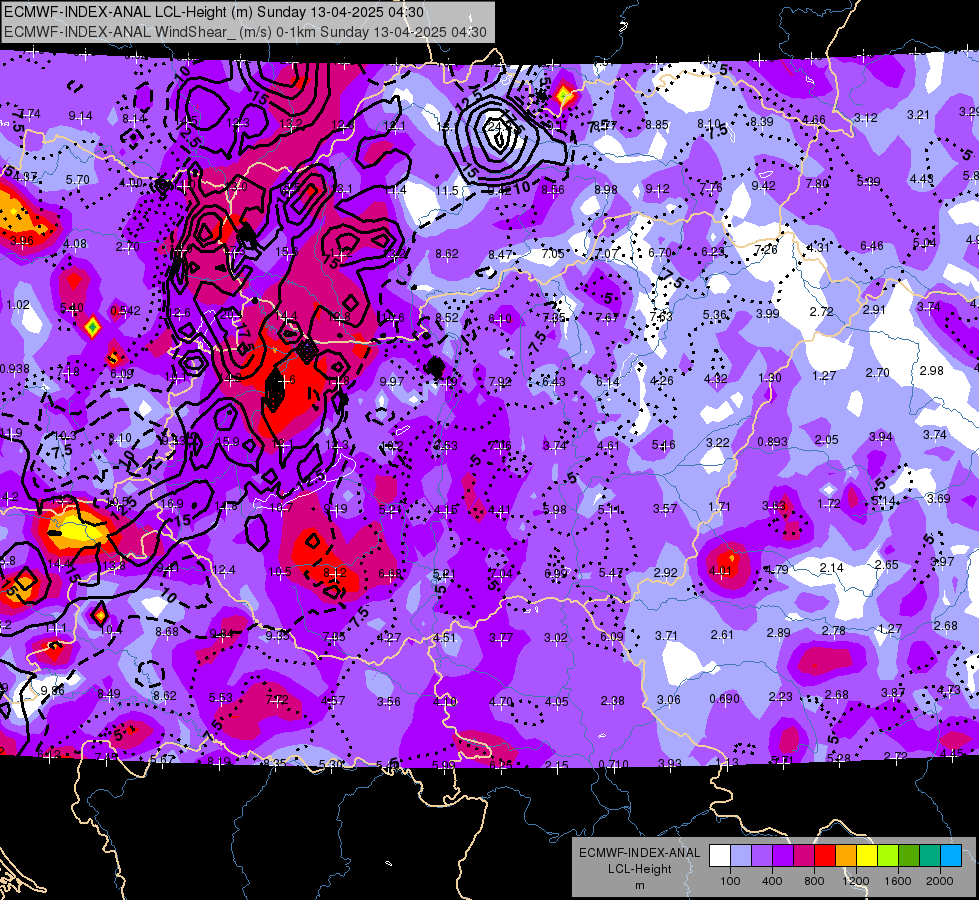Click the wind shear value '1.30'
This screenshot has height=900, width=979.
point(769,377)
